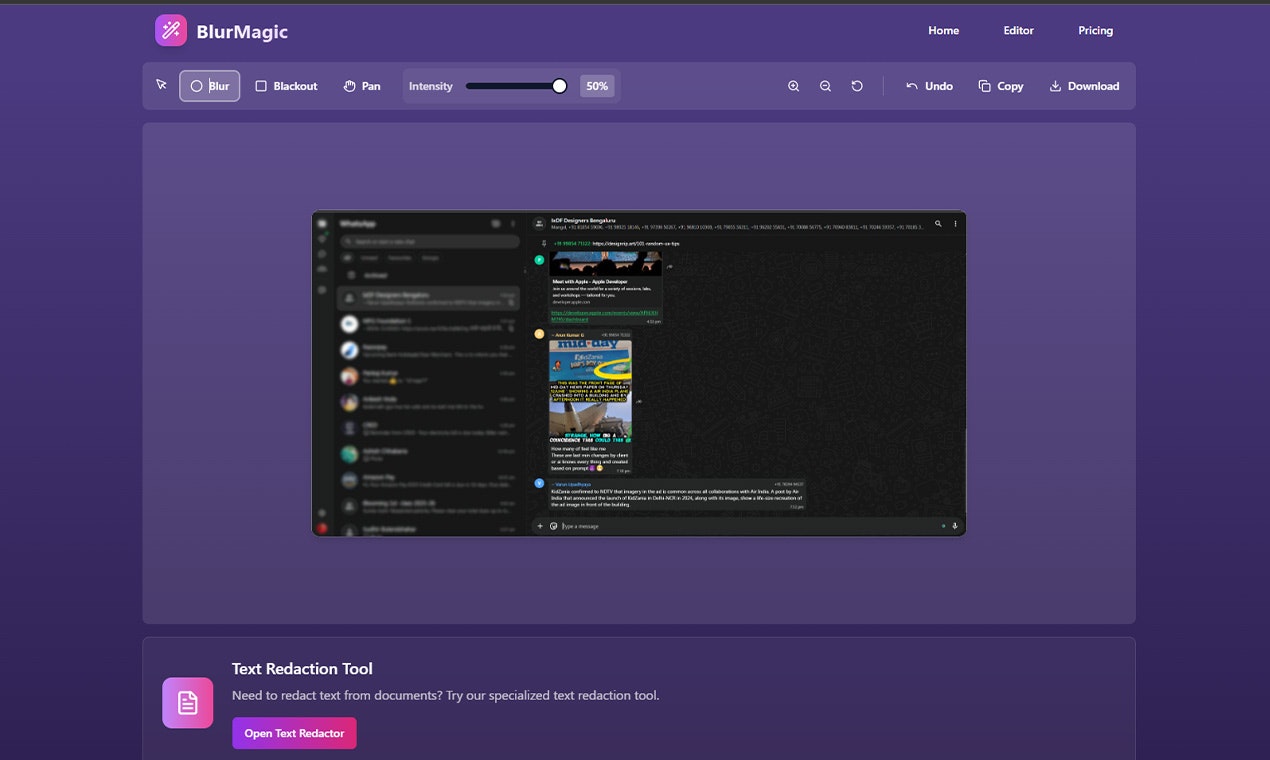Image resolution: width=1270 pixels, height=760 pixels.
Task: Download the edited image
Action: (x=1084, y=86)
